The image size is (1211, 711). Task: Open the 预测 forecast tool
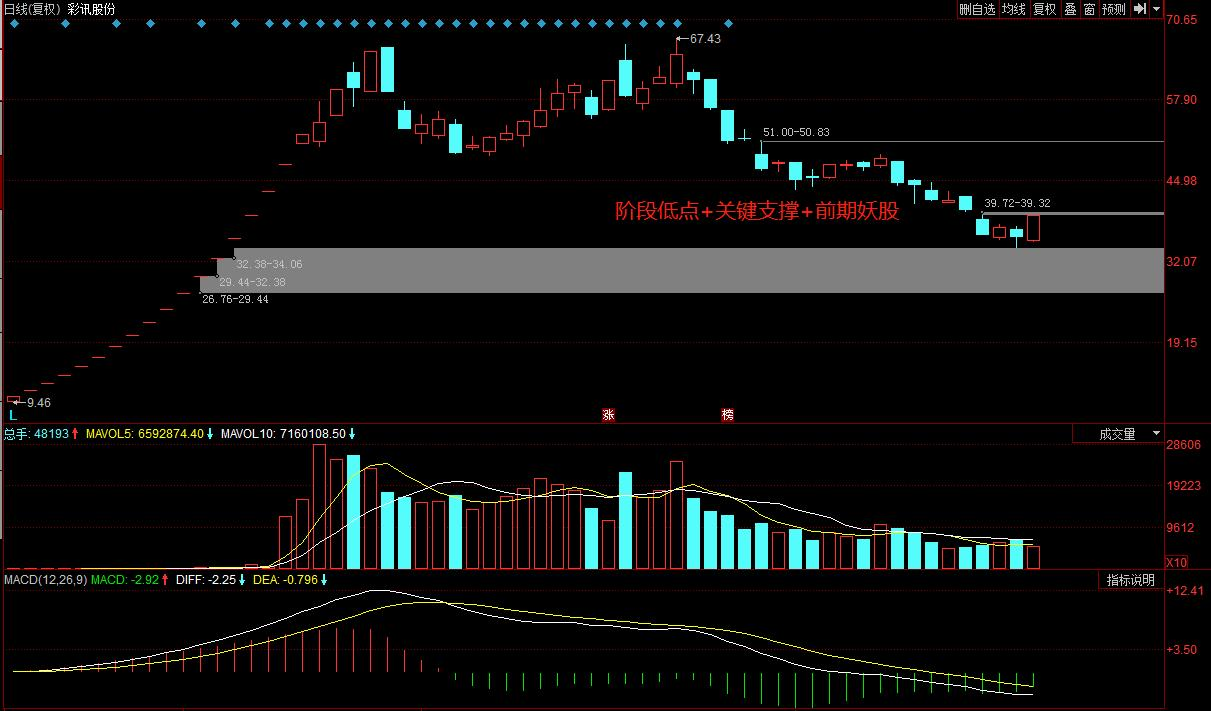tap(1113, 9)
